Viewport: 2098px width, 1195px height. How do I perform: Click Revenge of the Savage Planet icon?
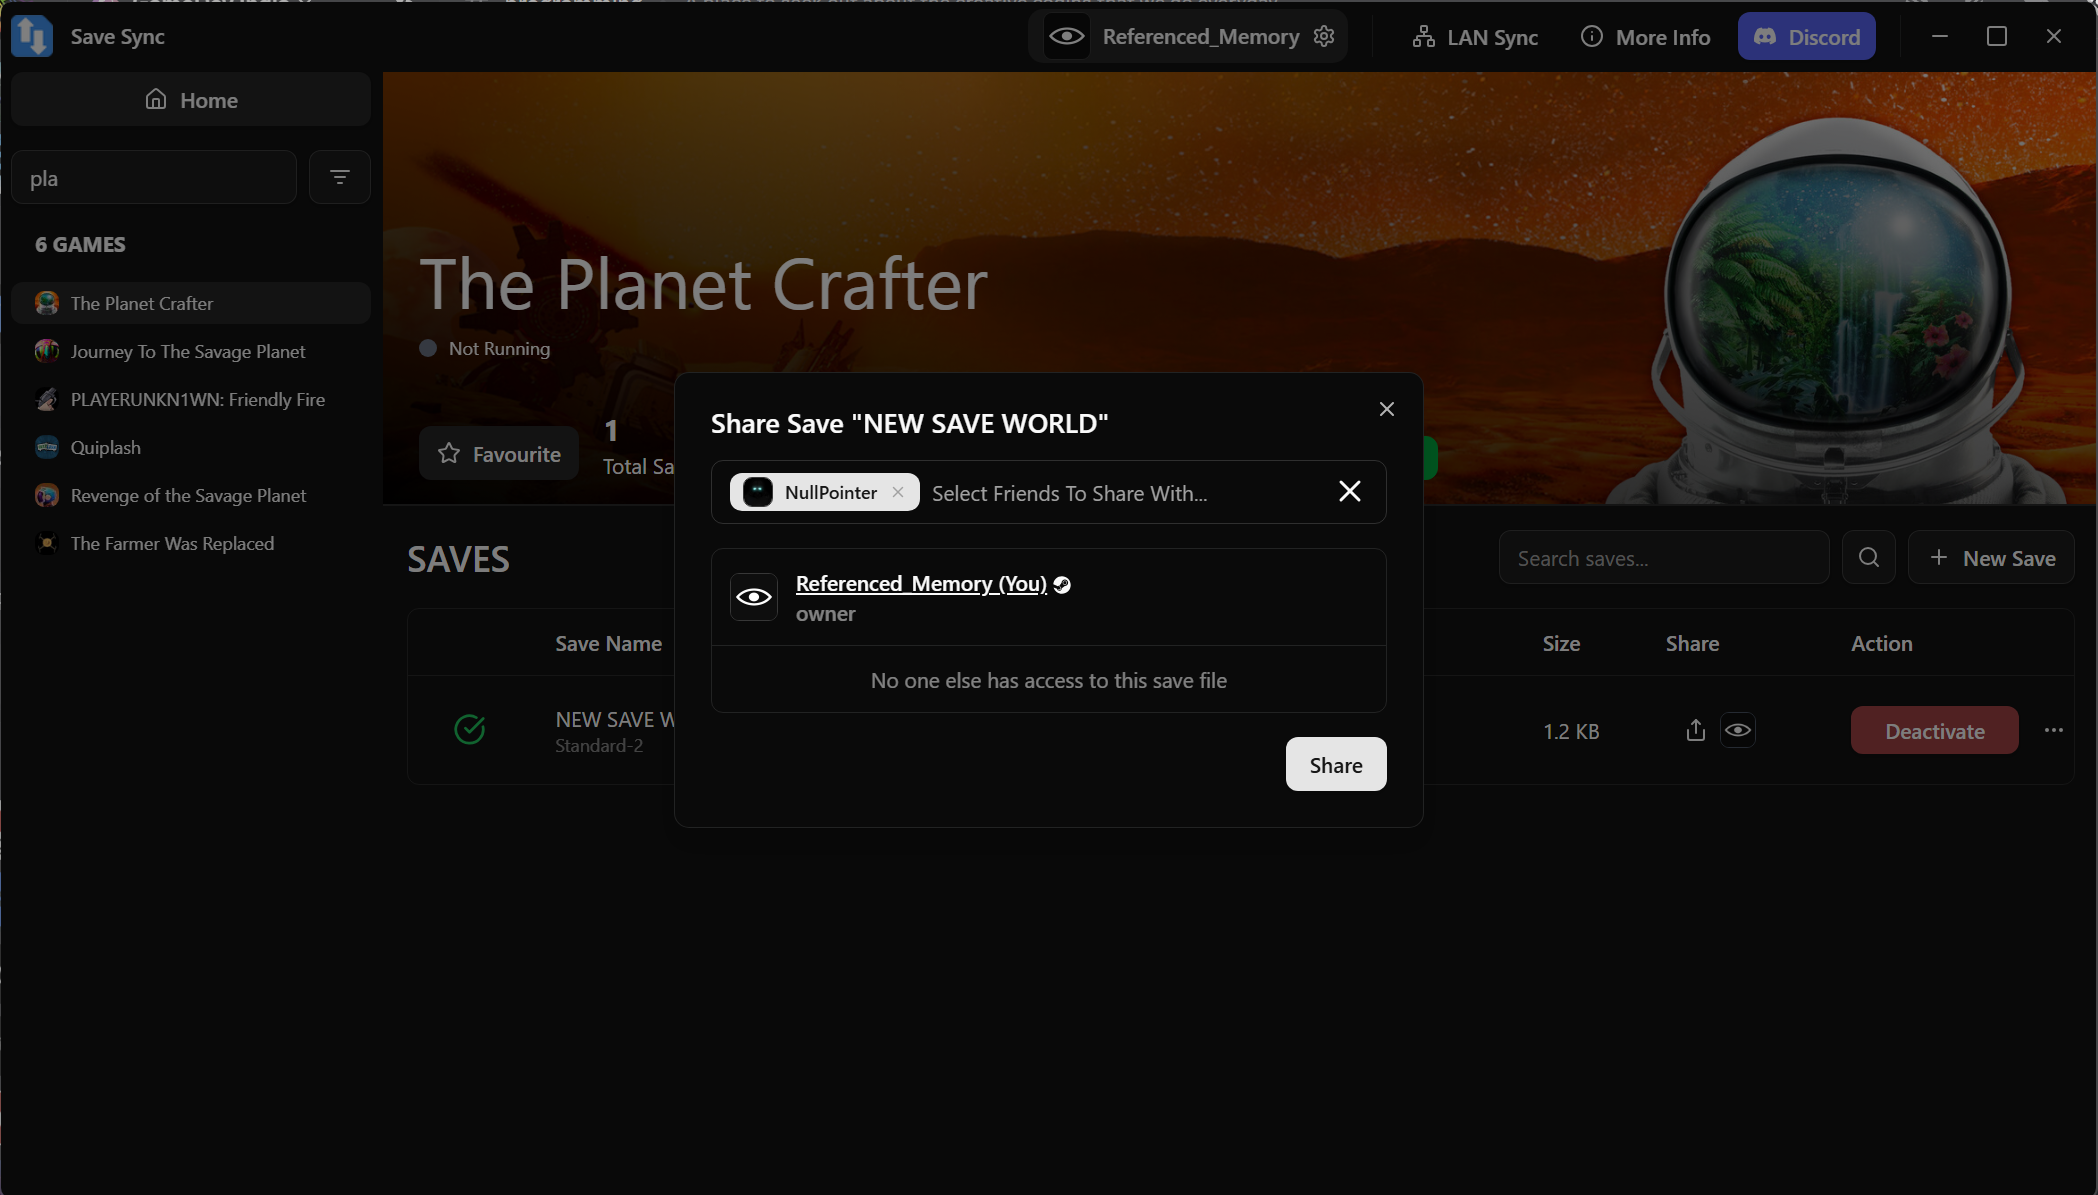coord(47,495)
